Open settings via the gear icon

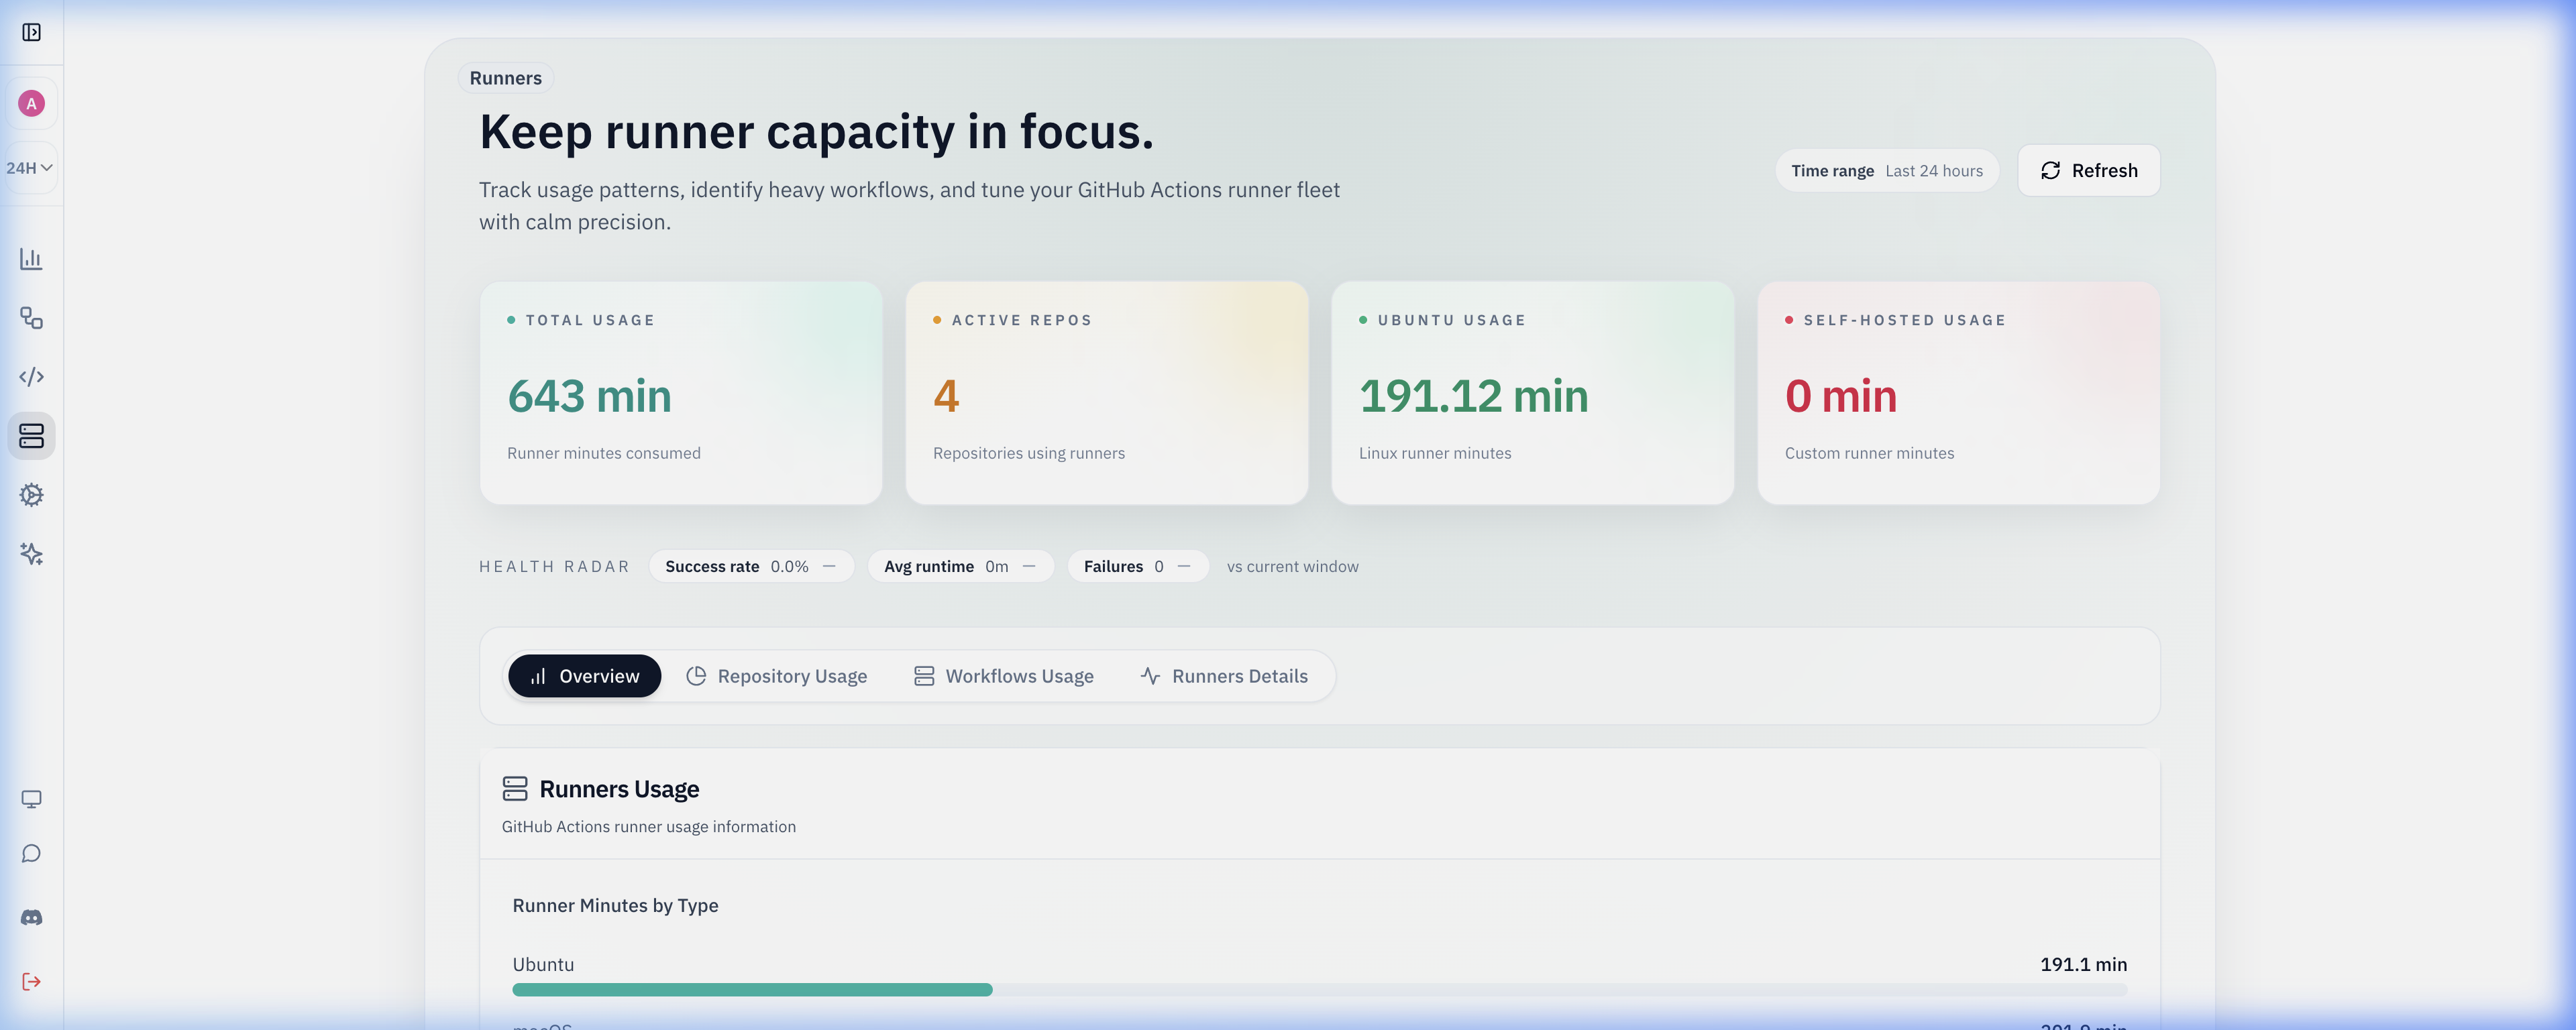[32, 495]
